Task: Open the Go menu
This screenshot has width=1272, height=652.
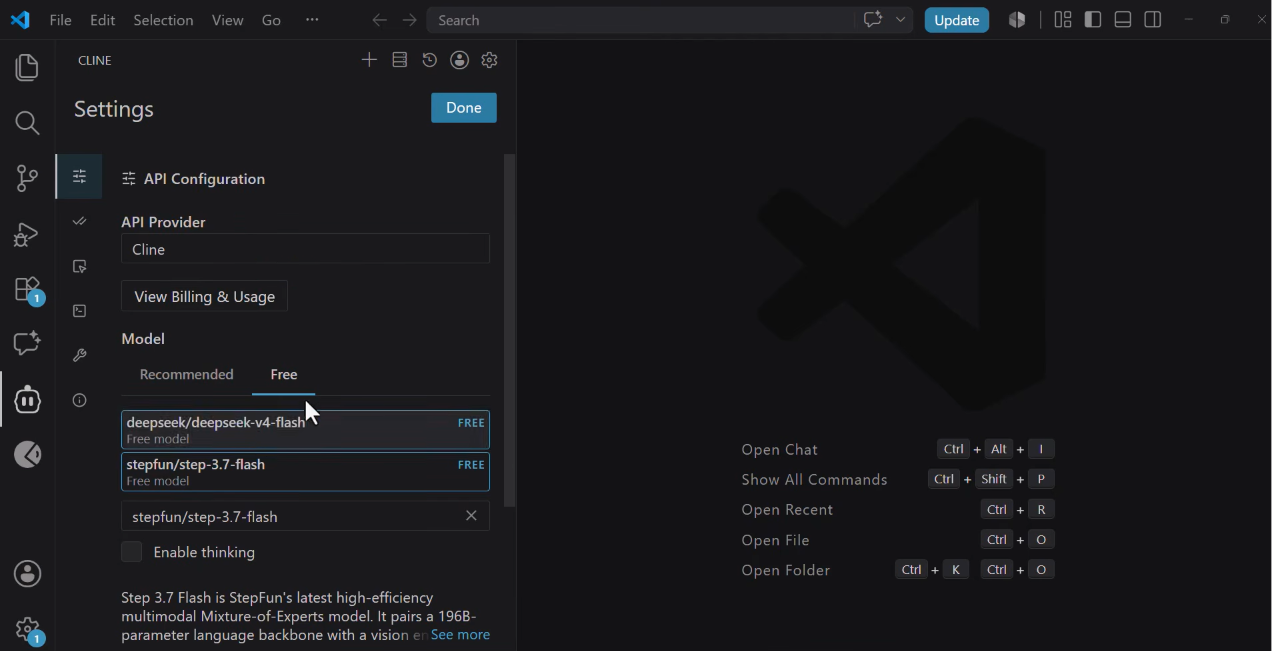Action: [271, 20]
